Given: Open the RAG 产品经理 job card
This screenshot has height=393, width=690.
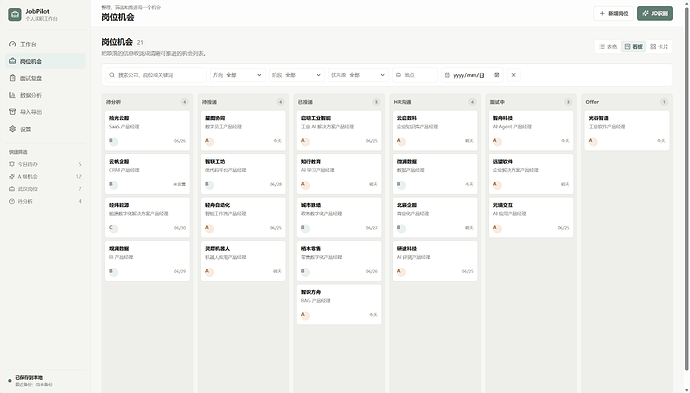Looking at the screenshot, I should [339, 304].
